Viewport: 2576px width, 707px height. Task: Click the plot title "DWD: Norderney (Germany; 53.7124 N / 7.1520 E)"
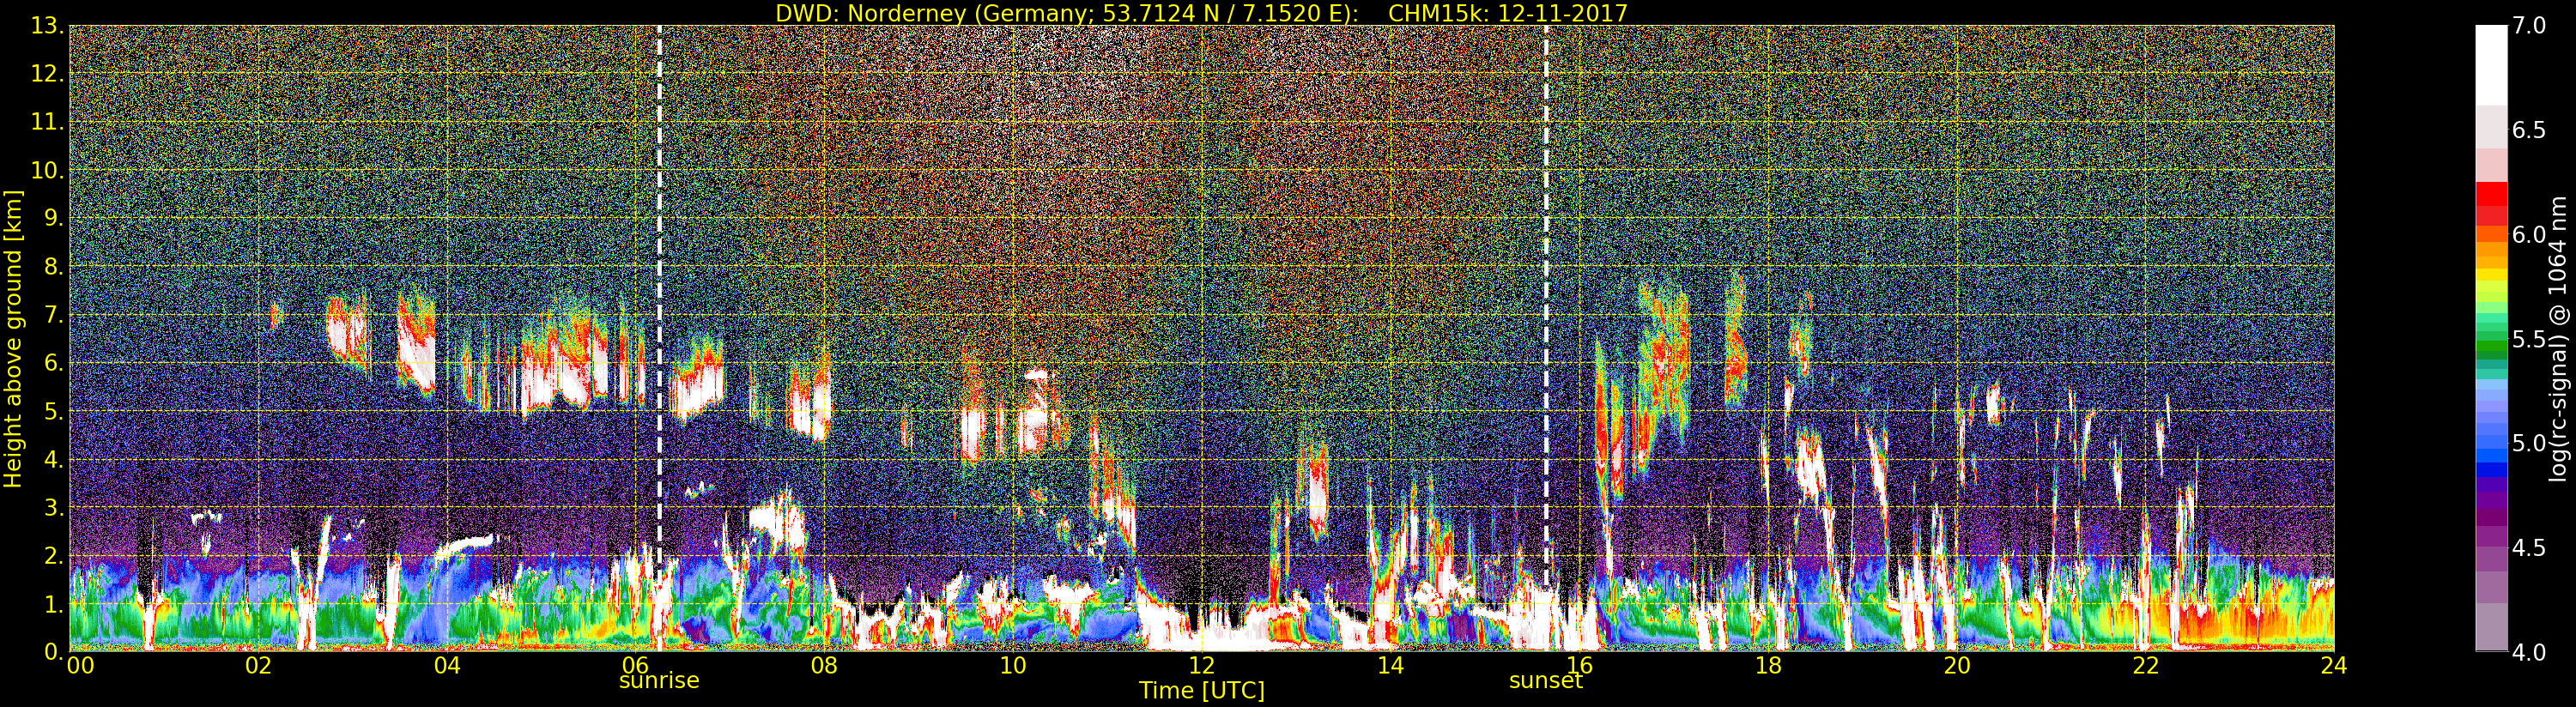coord(1066,13)
